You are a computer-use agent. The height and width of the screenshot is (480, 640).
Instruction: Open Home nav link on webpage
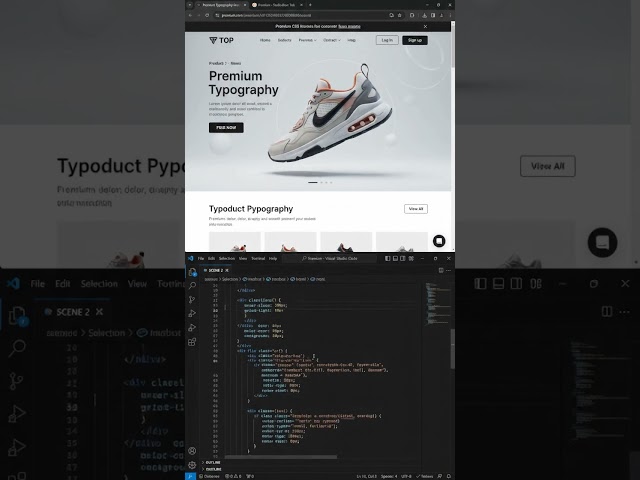pyautogui.click(x=265, y=40)
